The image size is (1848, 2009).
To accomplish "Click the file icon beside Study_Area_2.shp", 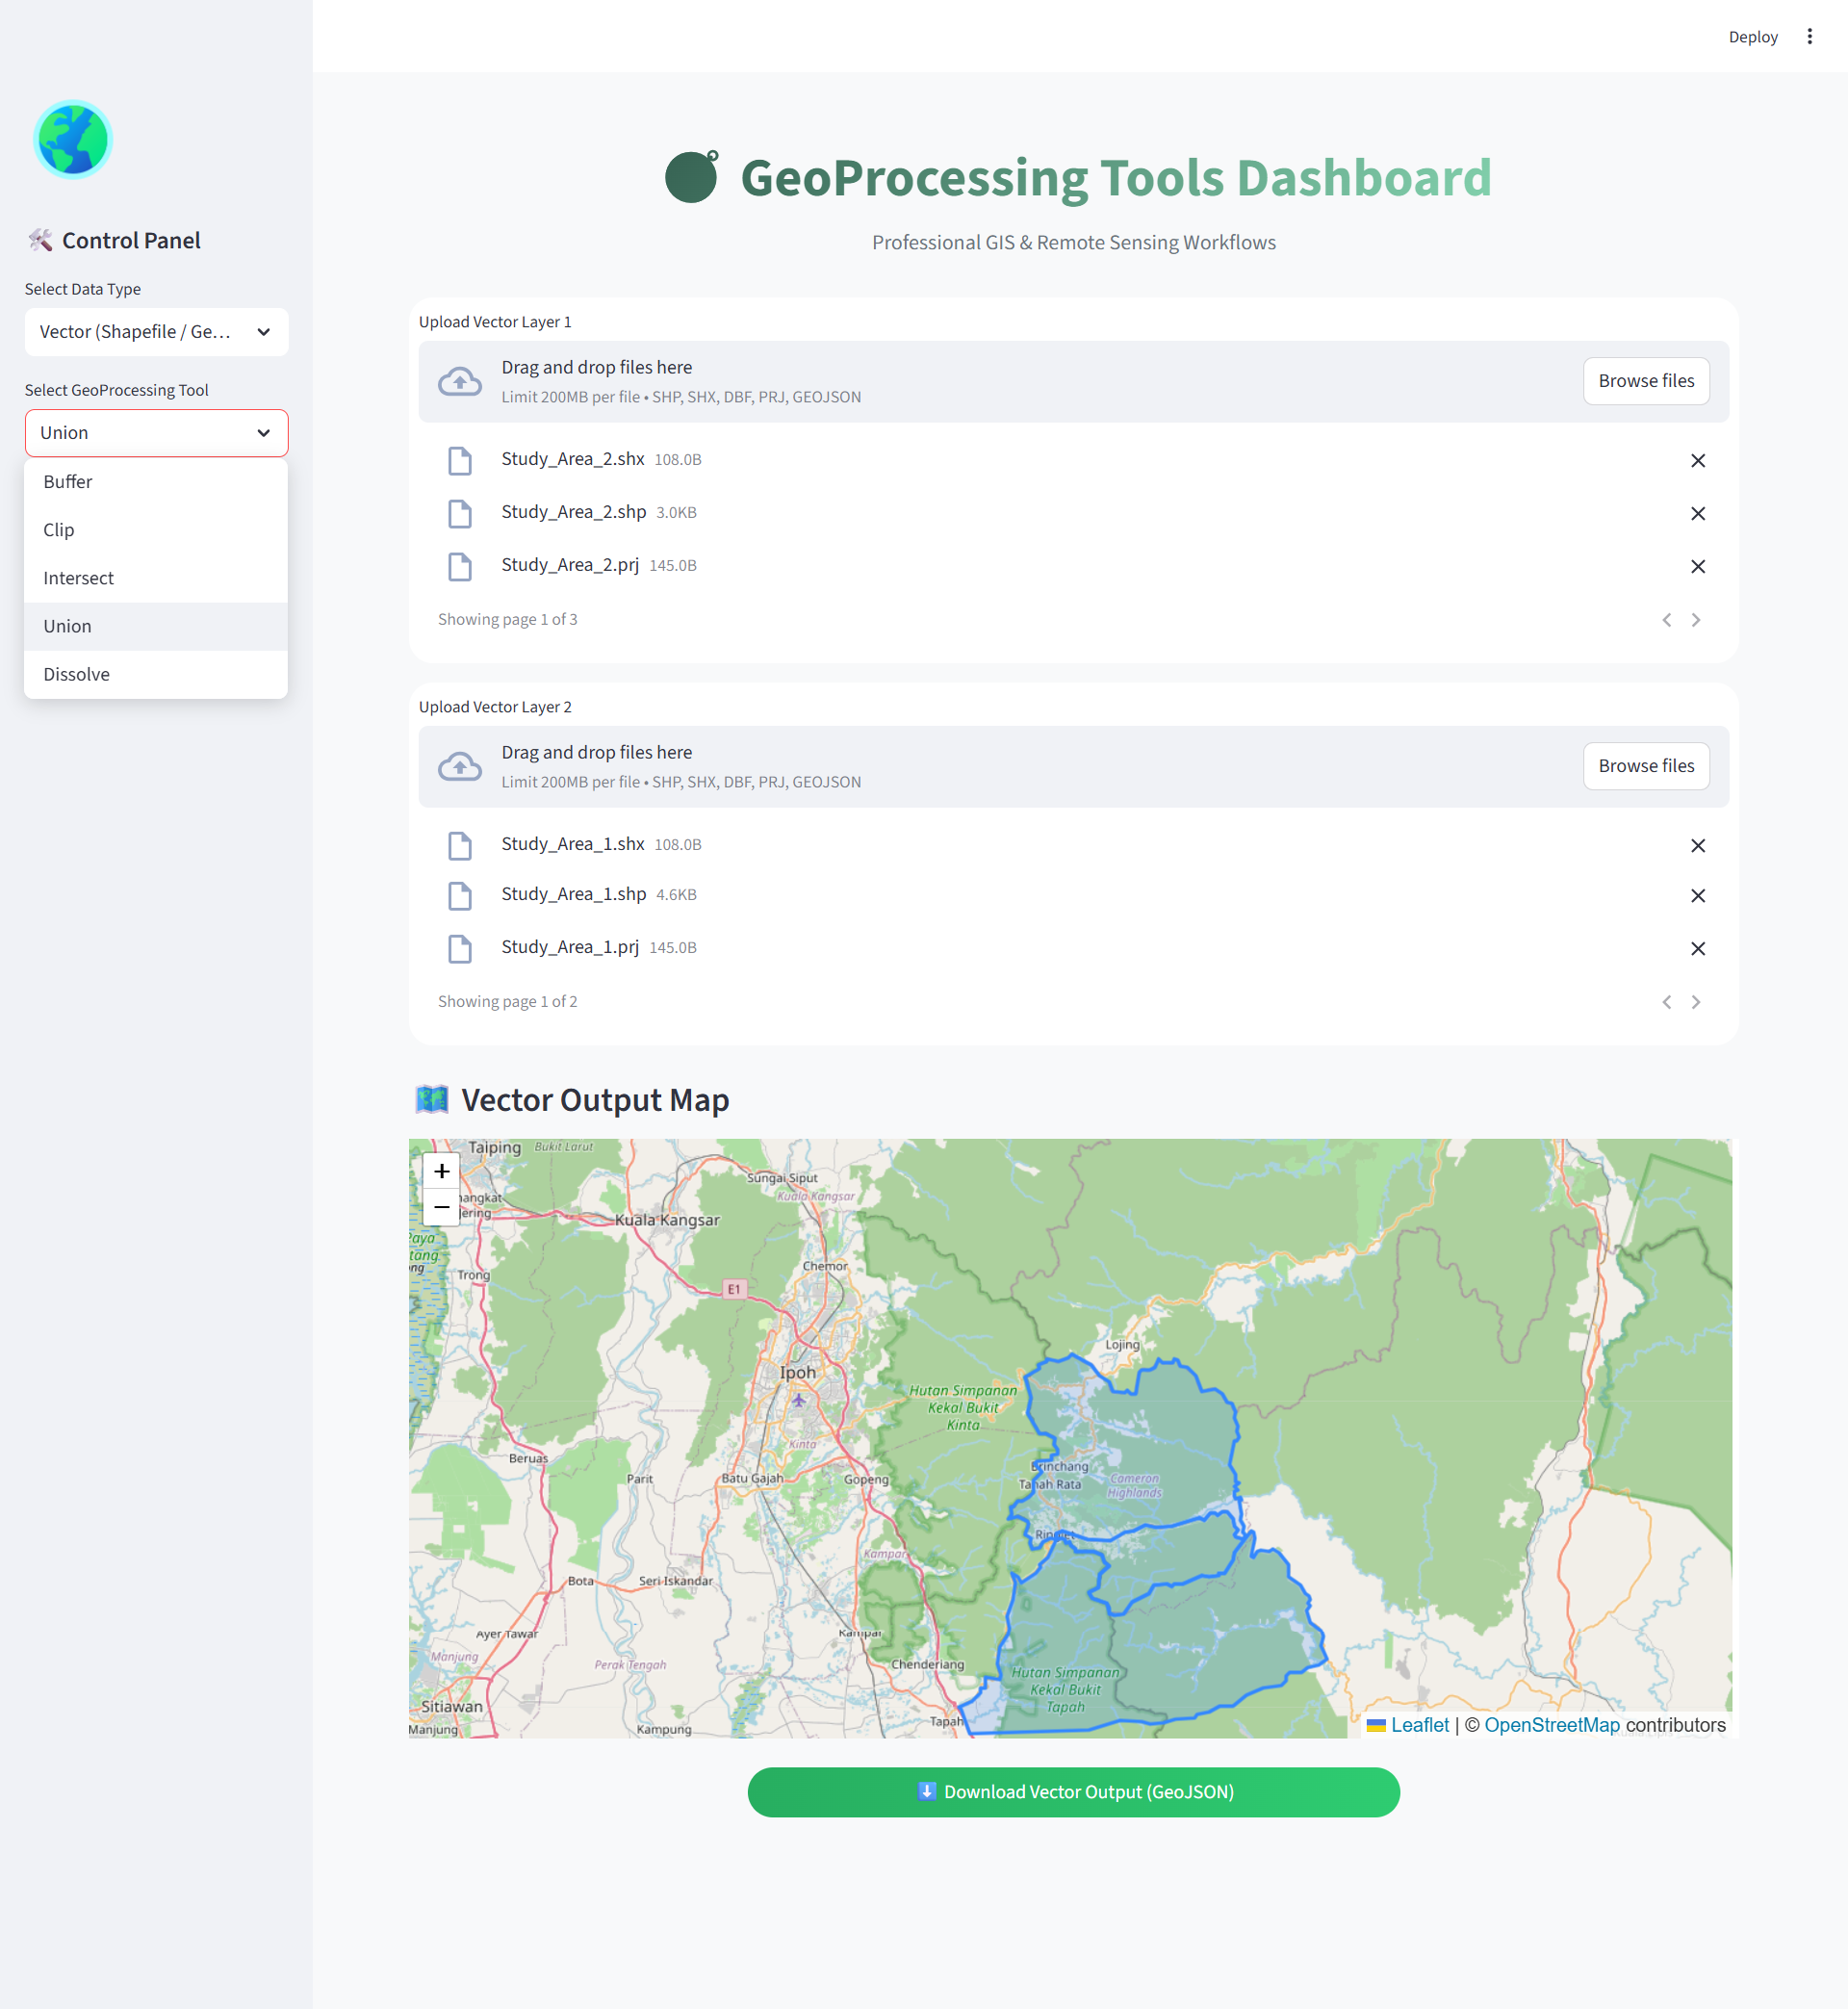I will tap(460, 513).
